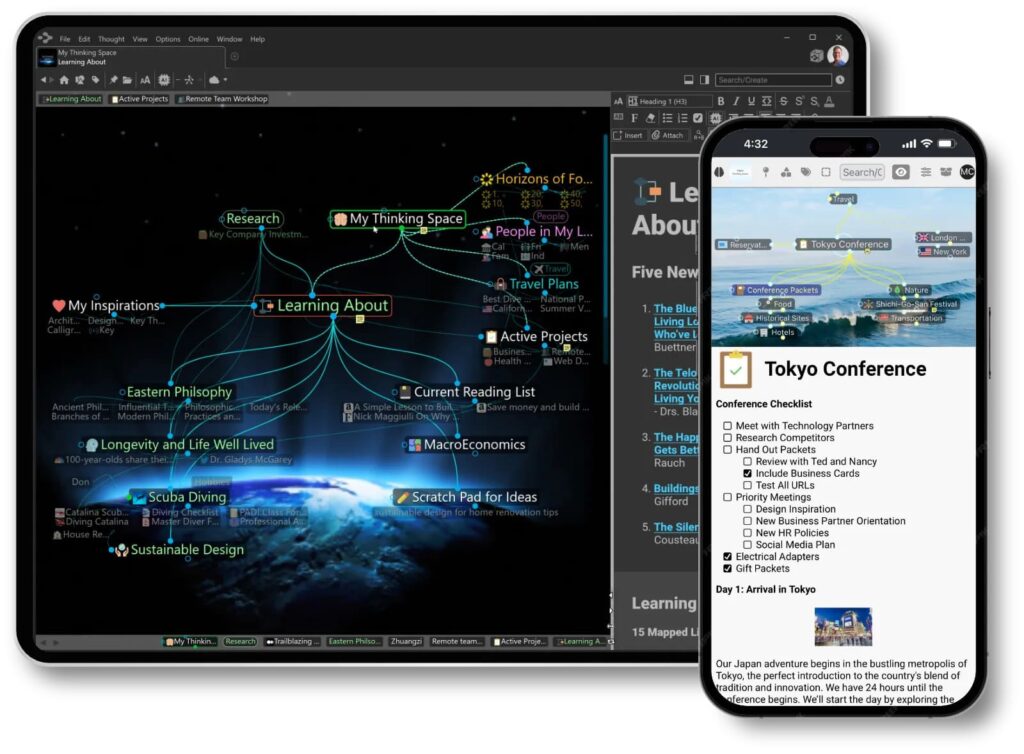Click the Home icon in desktop toolbar
The height and width of the screenshot is (754, 1024).
coord(64,80)
